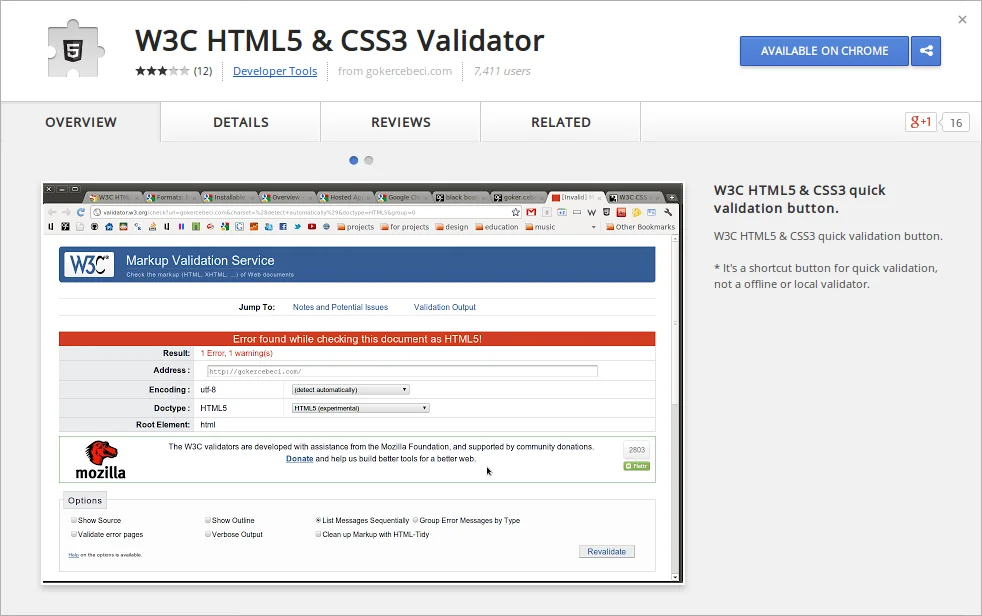The width and height of the screenshot is (982, 616).
Task: Click the mozilla dinosaur logo
Action: pos(100,460)
